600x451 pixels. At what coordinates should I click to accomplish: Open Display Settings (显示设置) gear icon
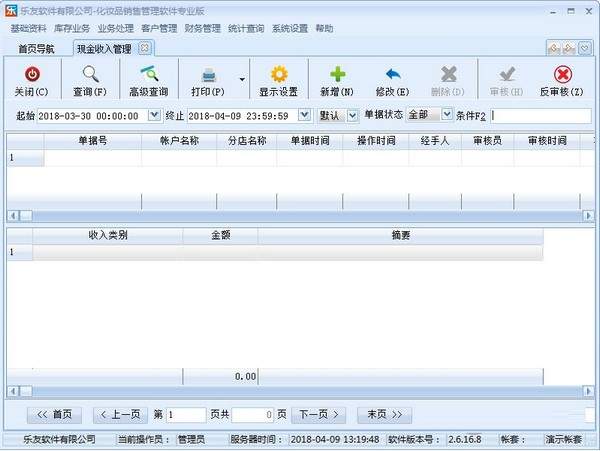pyautogui.click(x=278, y=75)
